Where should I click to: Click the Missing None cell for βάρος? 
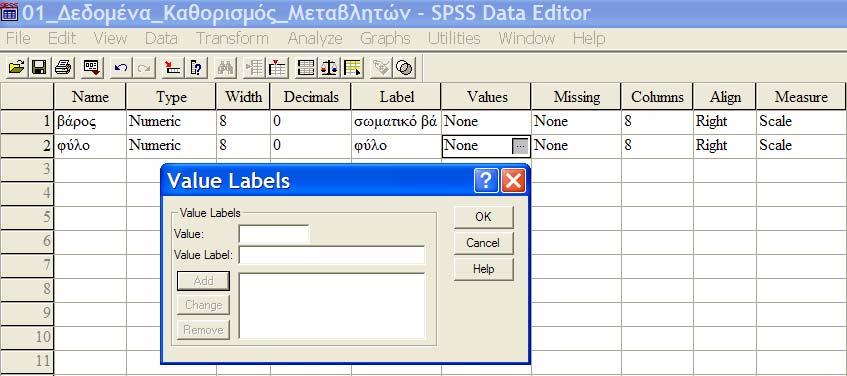(576, 122)
